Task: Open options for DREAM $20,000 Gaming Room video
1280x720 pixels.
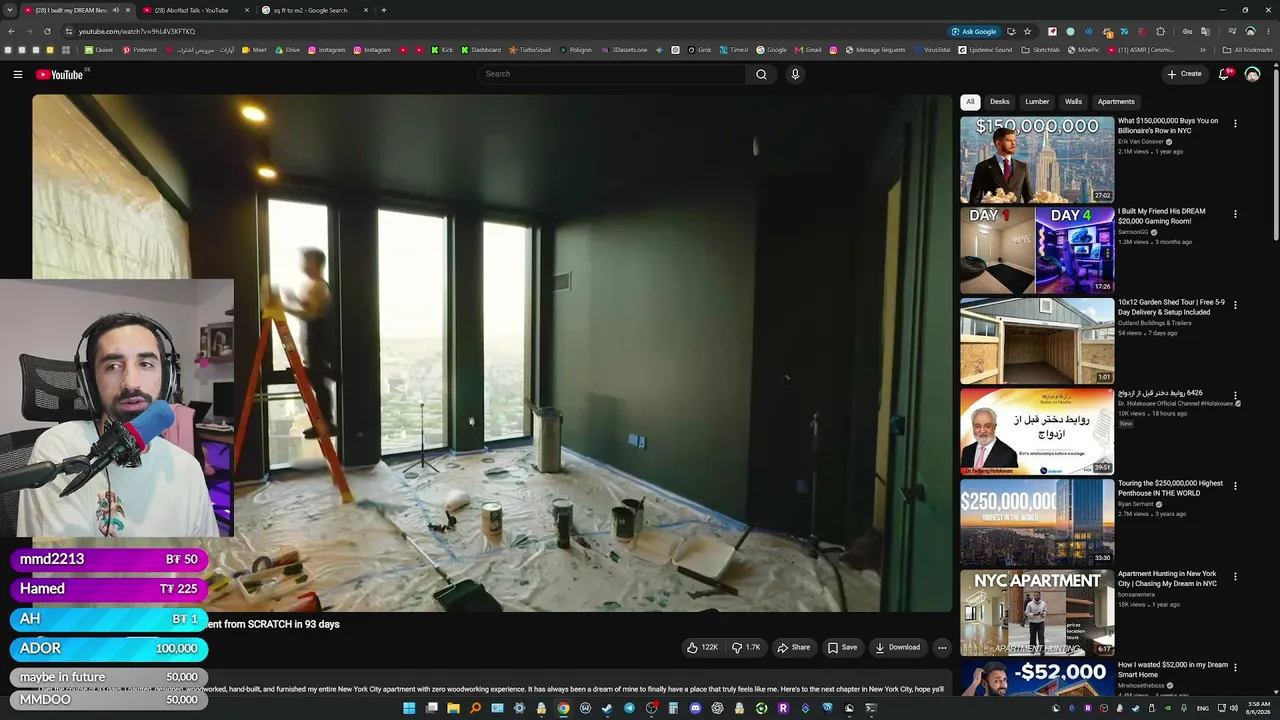Action: tap(1235, 214)
